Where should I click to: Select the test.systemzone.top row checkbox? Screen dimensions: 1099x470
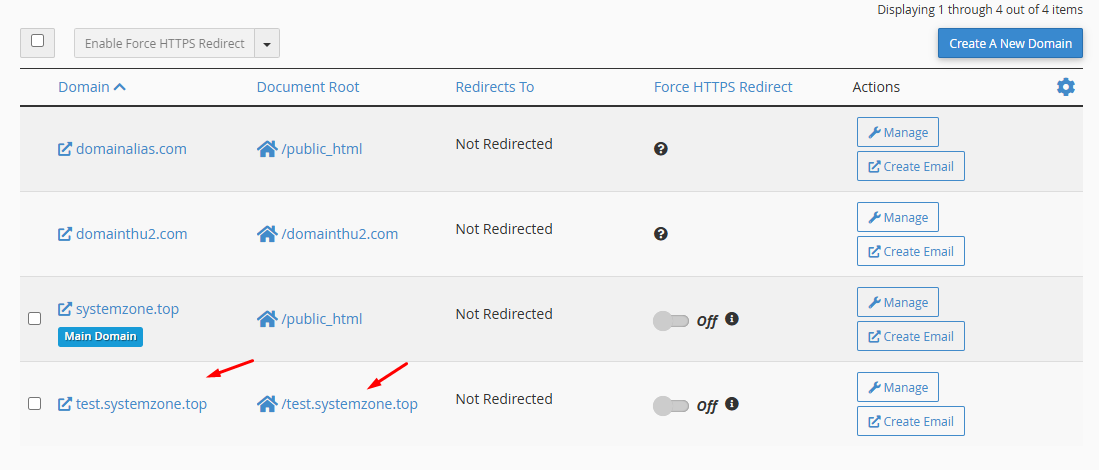(x=35, y=404)
